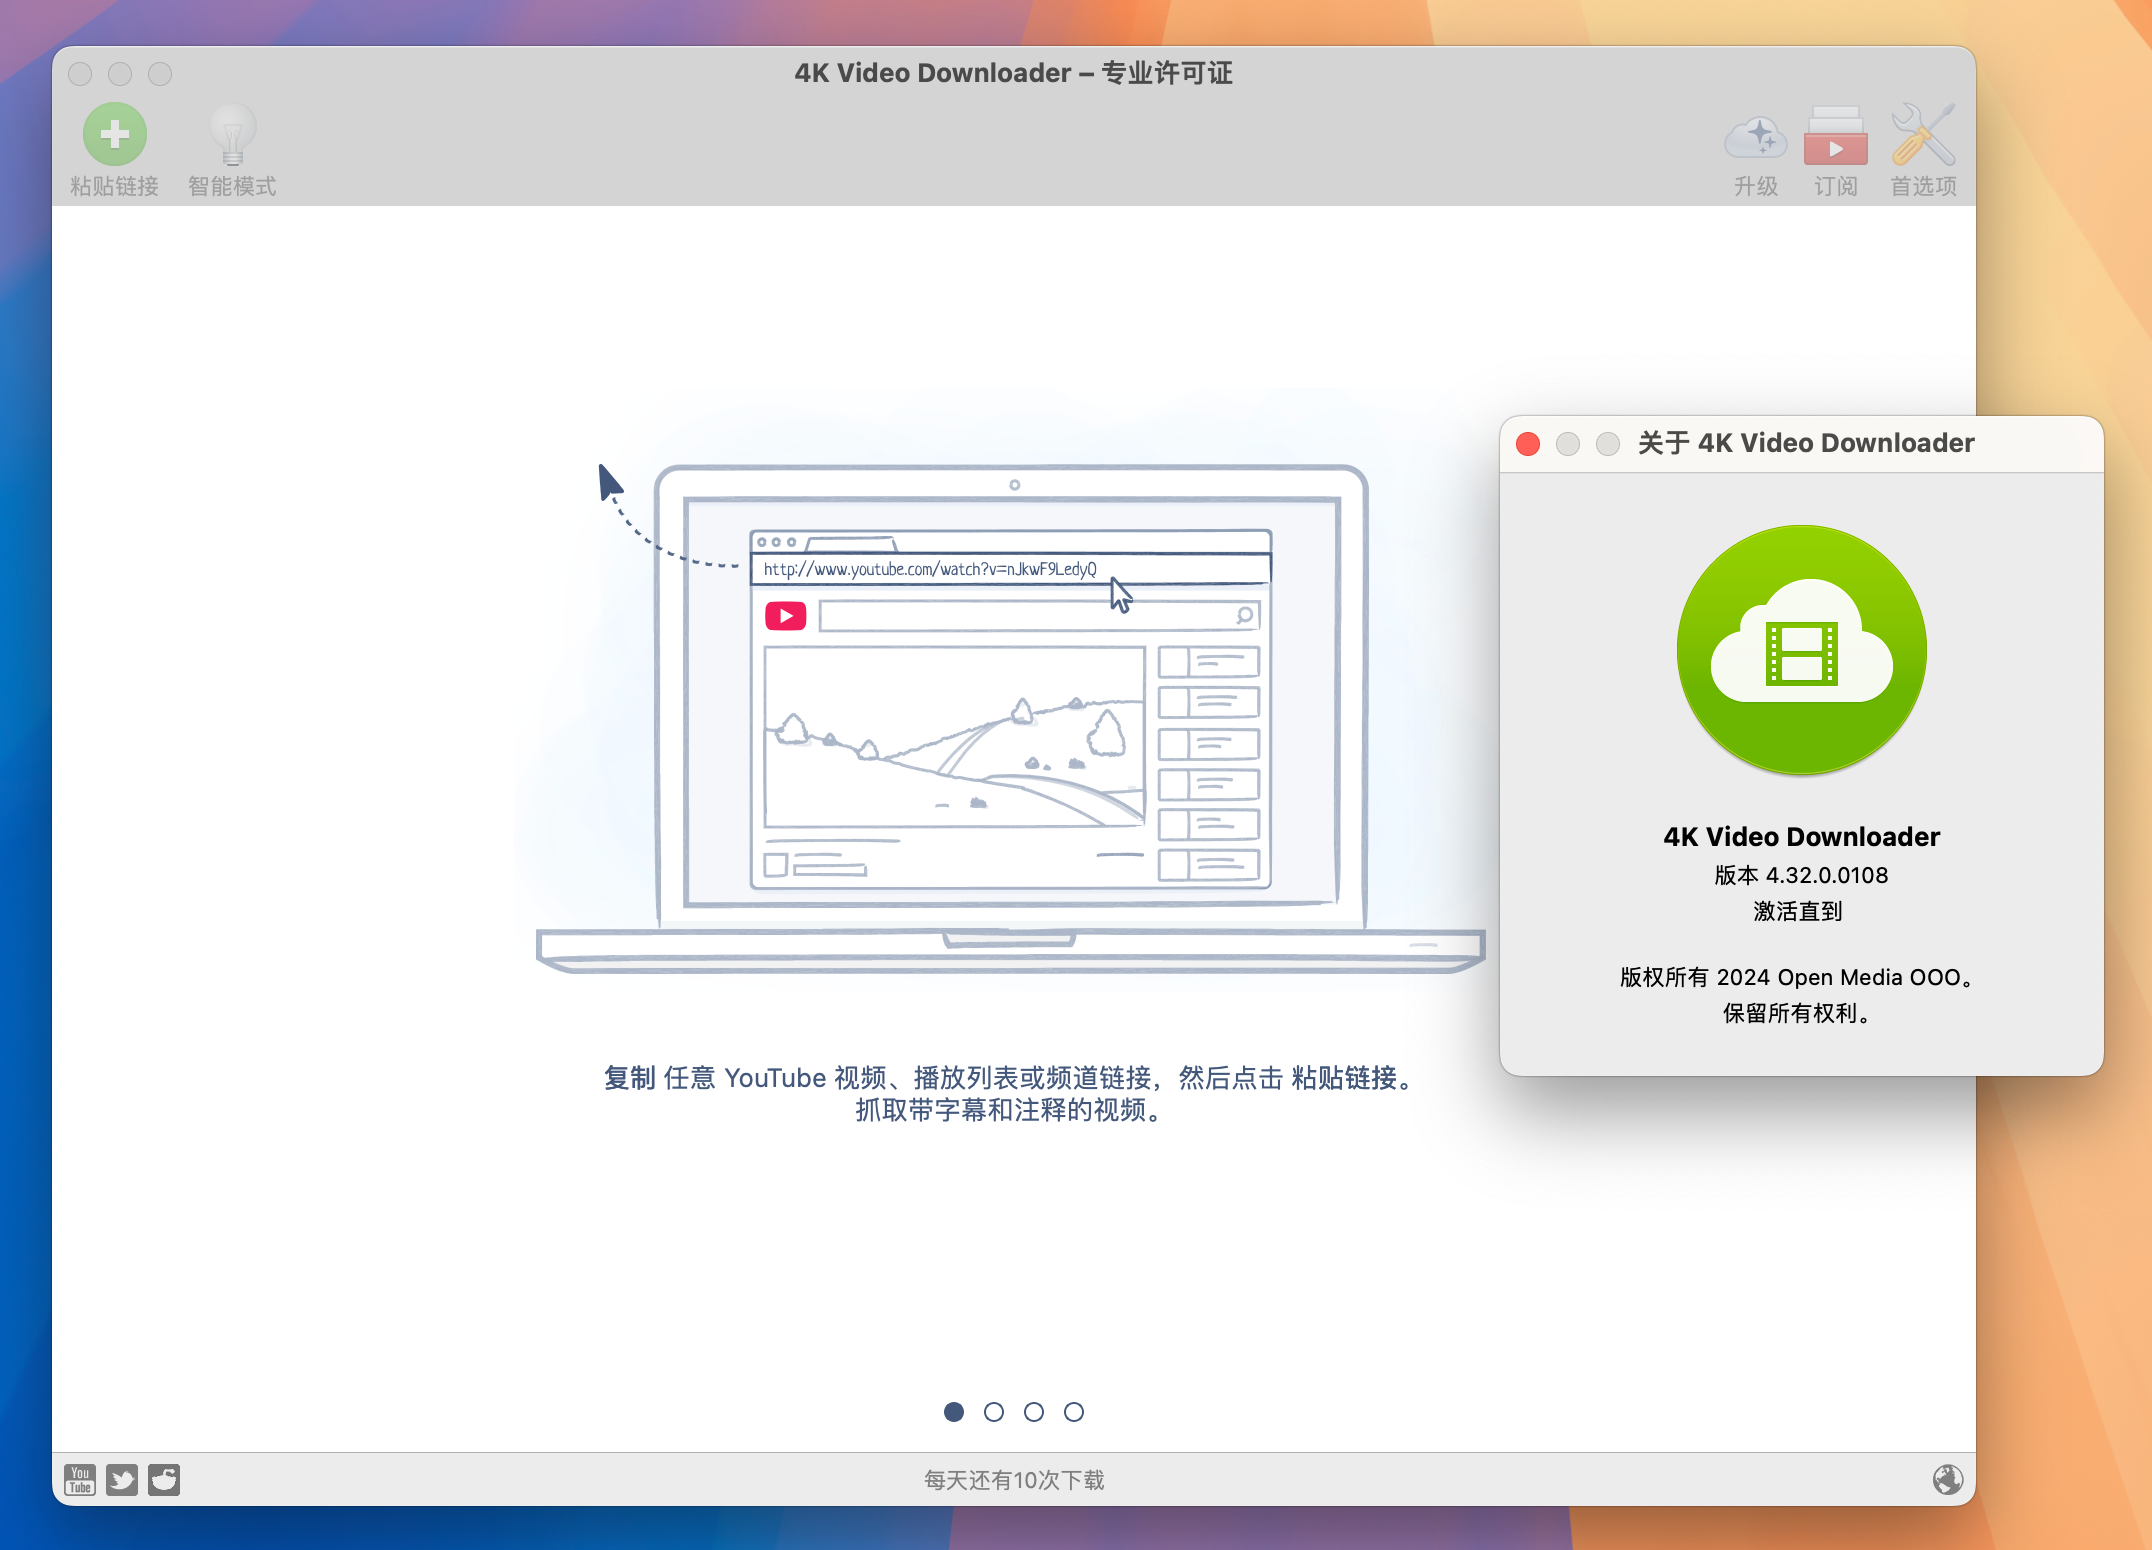Select the first onboarding page dot
This screenshot has width=2152, height=1550.
point(954,1411)
